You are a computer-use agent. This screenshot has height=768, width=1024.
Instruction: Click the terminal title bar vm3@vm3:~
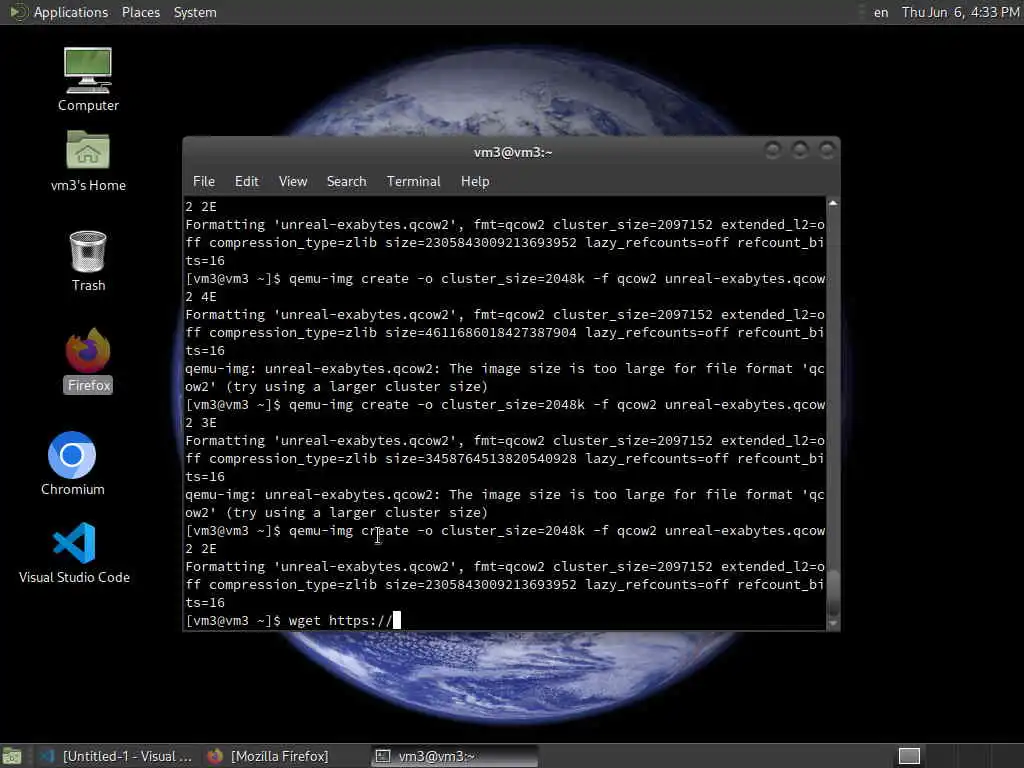tap(513, 152)
